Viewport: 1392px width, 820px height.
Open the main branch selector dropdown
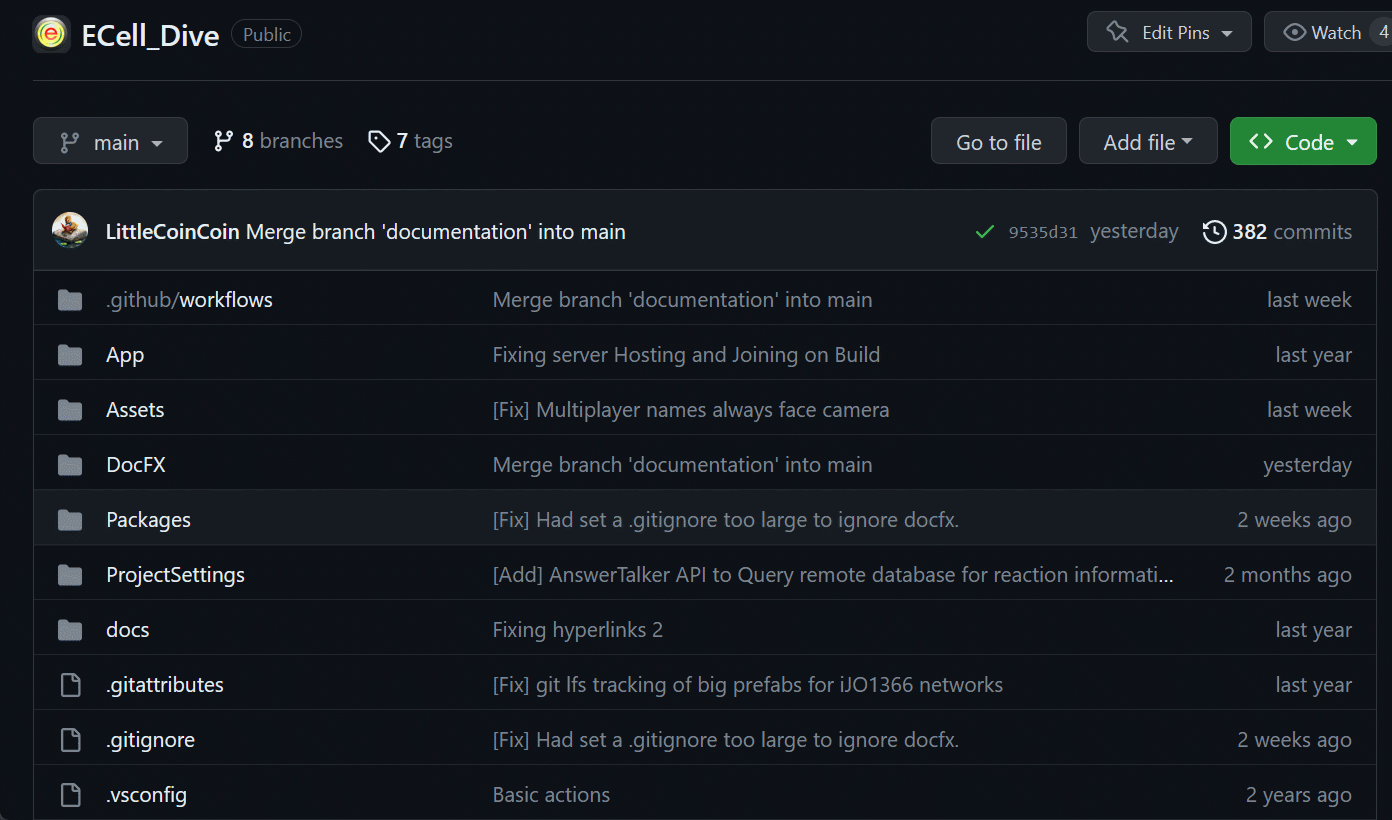pyautogui.click(x=110, y=140)
